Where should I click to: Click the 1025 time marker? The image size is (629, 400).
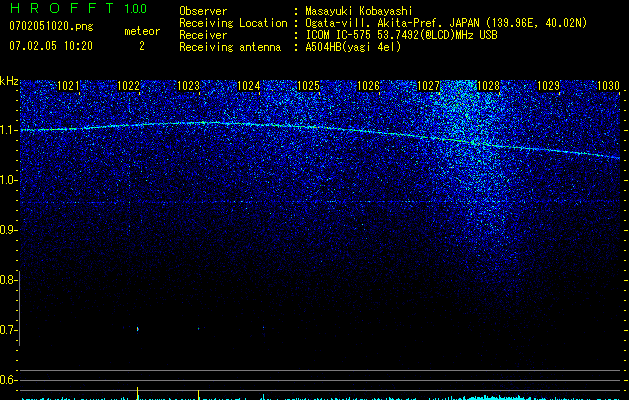pyautogui.click(x=308, y=86)
